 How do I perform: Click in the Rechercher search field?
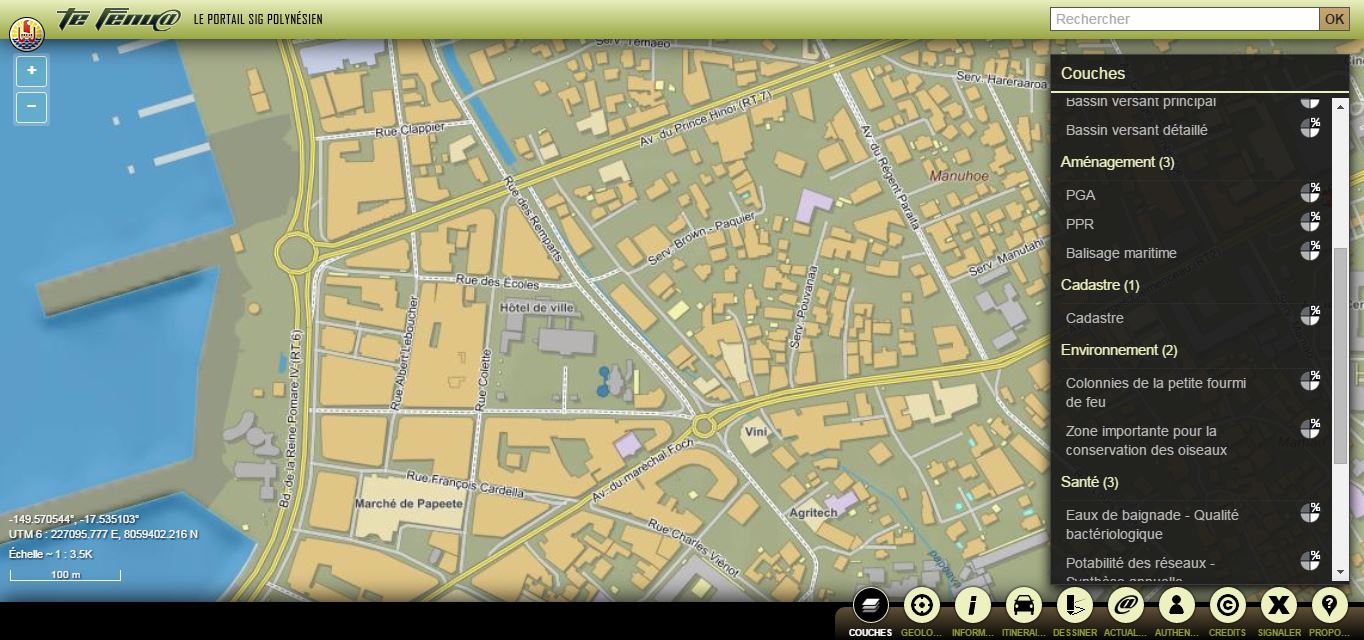(1184, 19)
